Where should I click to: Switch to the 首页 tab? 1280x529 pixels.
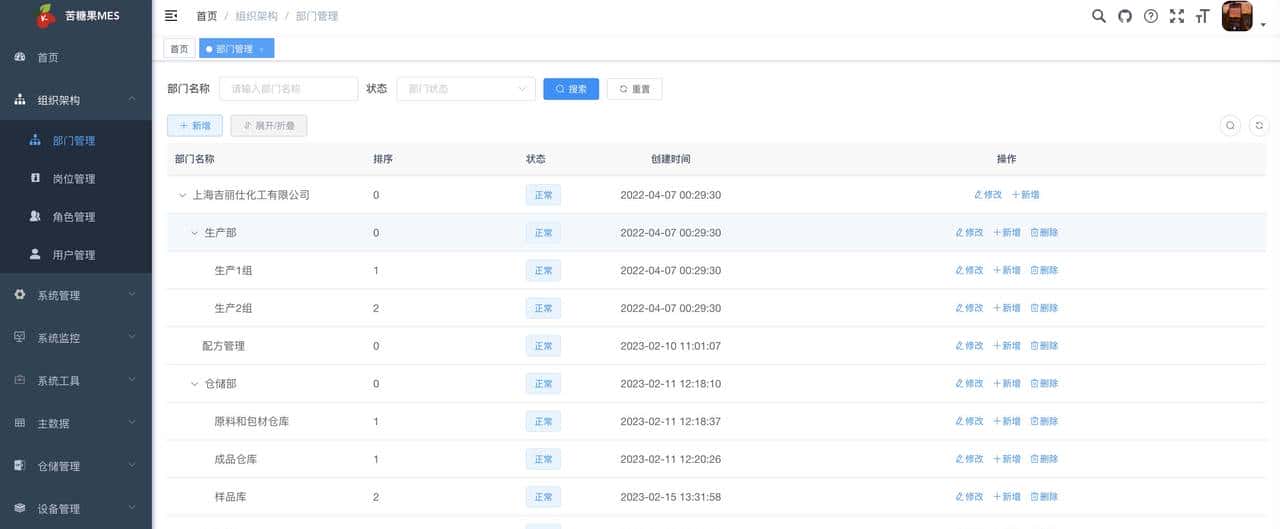click(179, 49)
